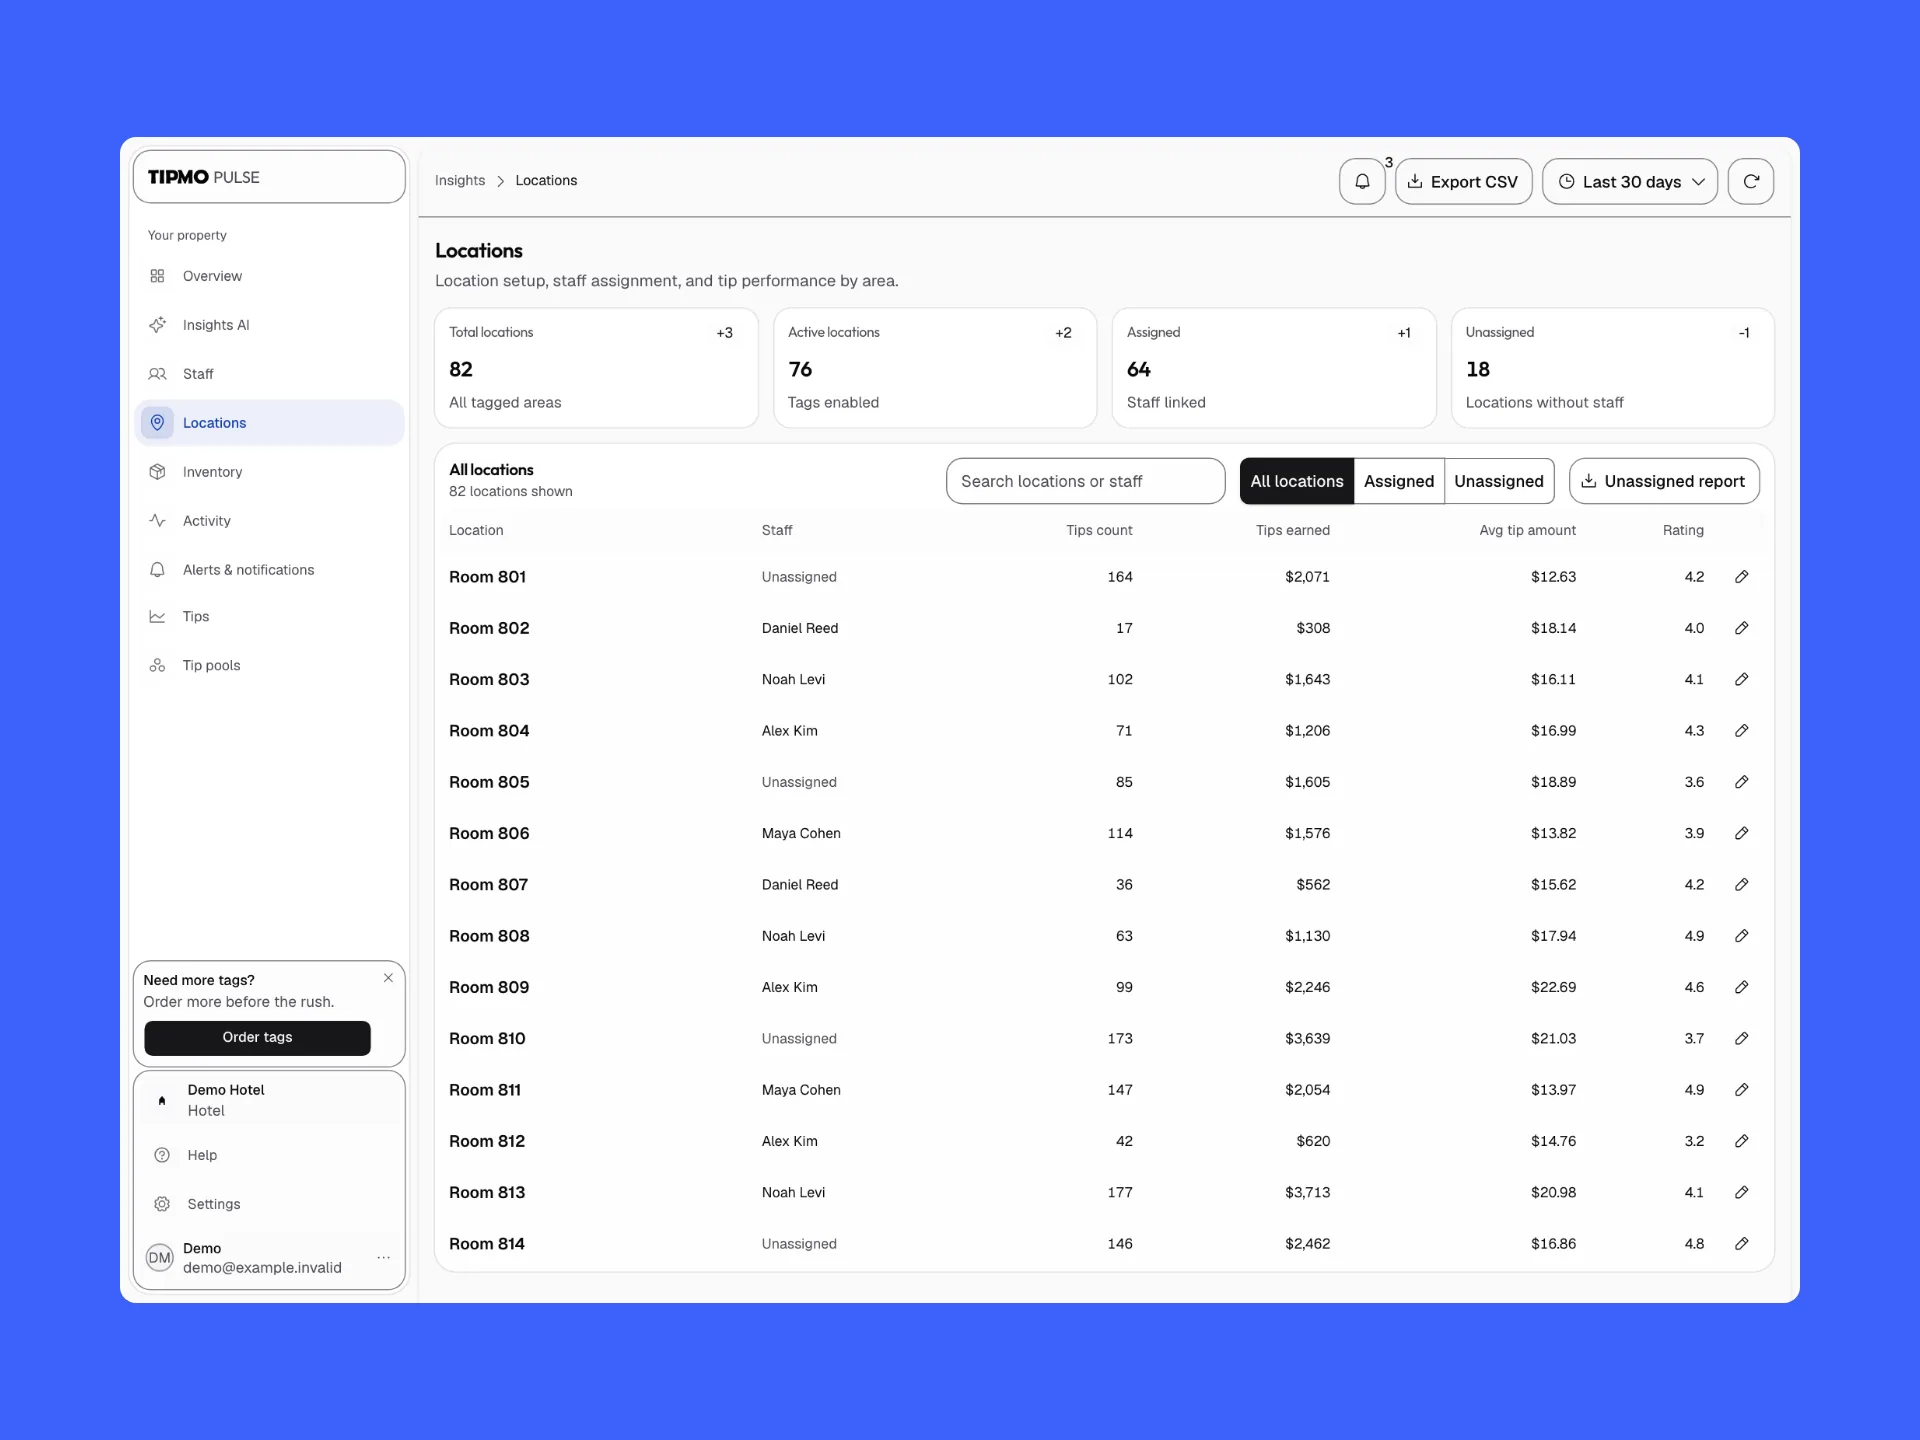Click the Tips earned column header

pos(1292,531)
